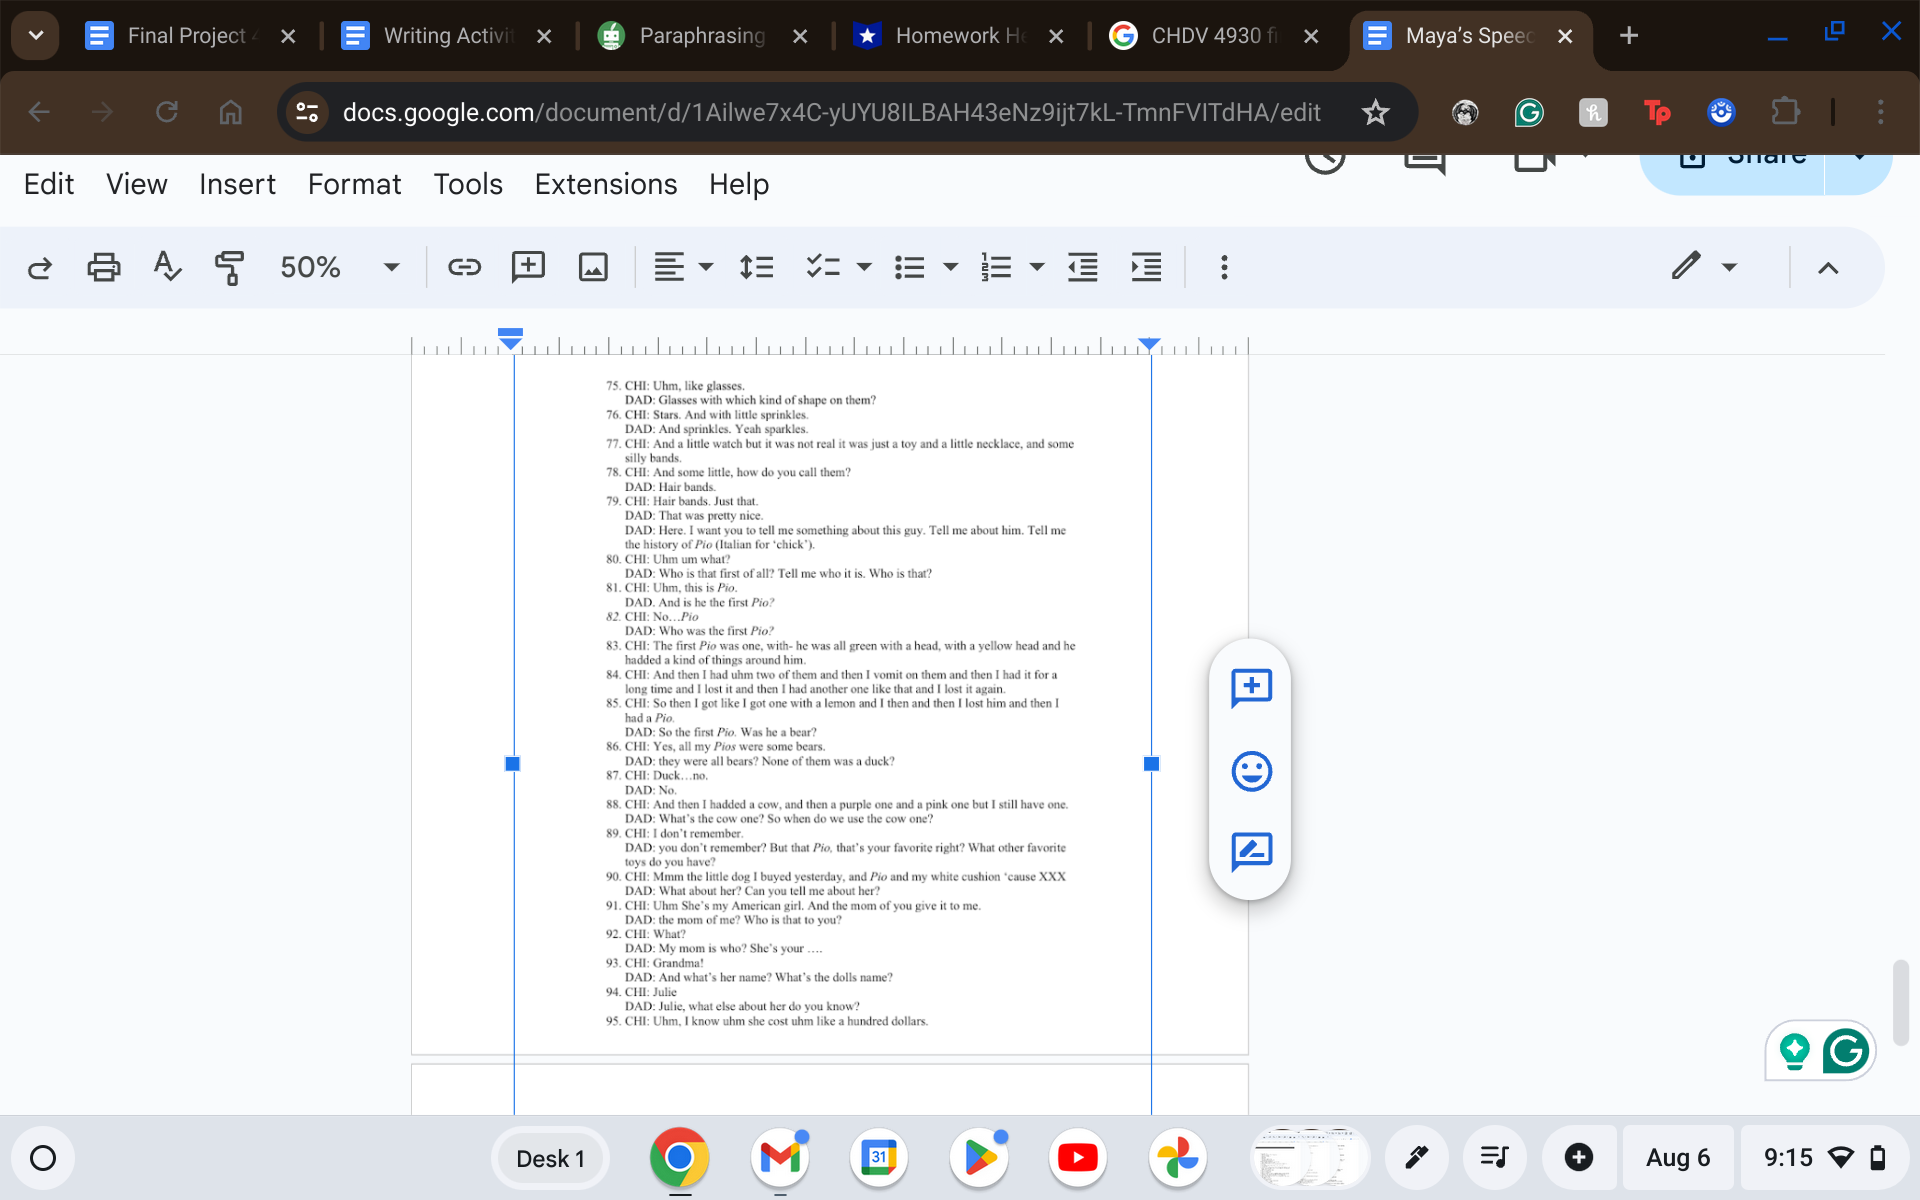The width and height of the screenshot is (1920, 1200).
Task: Select the Paint format tool
Action: (228, 267)
